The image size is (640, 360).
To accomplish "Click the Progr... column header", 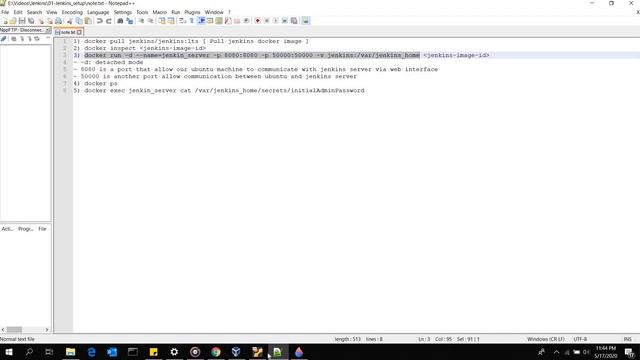I will (26, 229).
